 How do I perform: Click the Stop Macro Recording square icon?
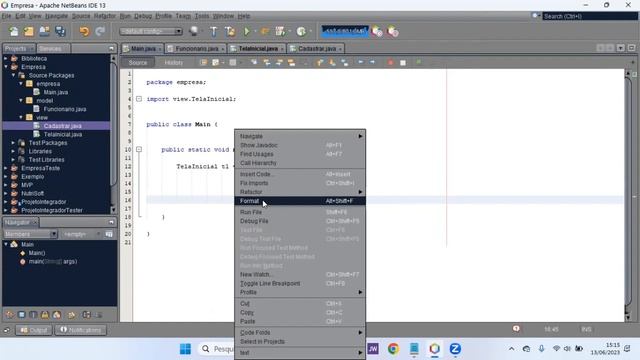click(403, 62)
